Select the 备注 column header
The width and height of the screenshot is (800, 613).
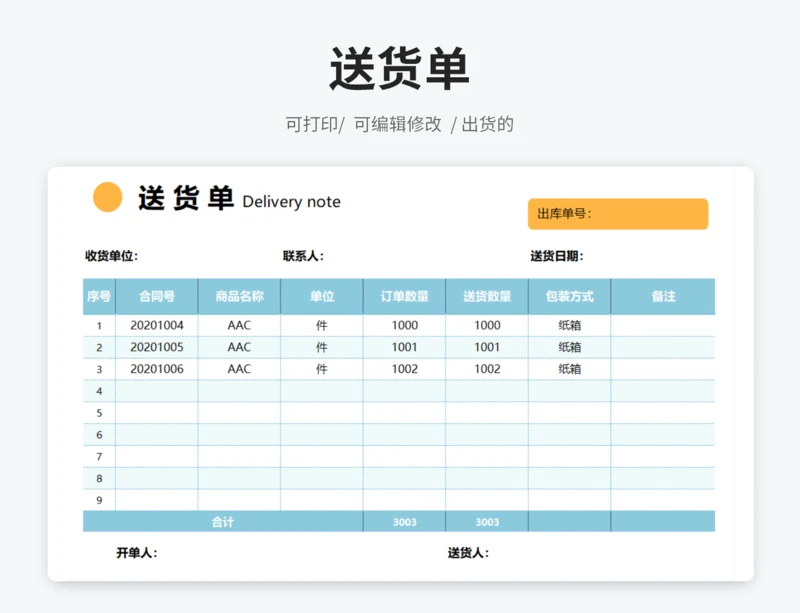coord(663,296)
